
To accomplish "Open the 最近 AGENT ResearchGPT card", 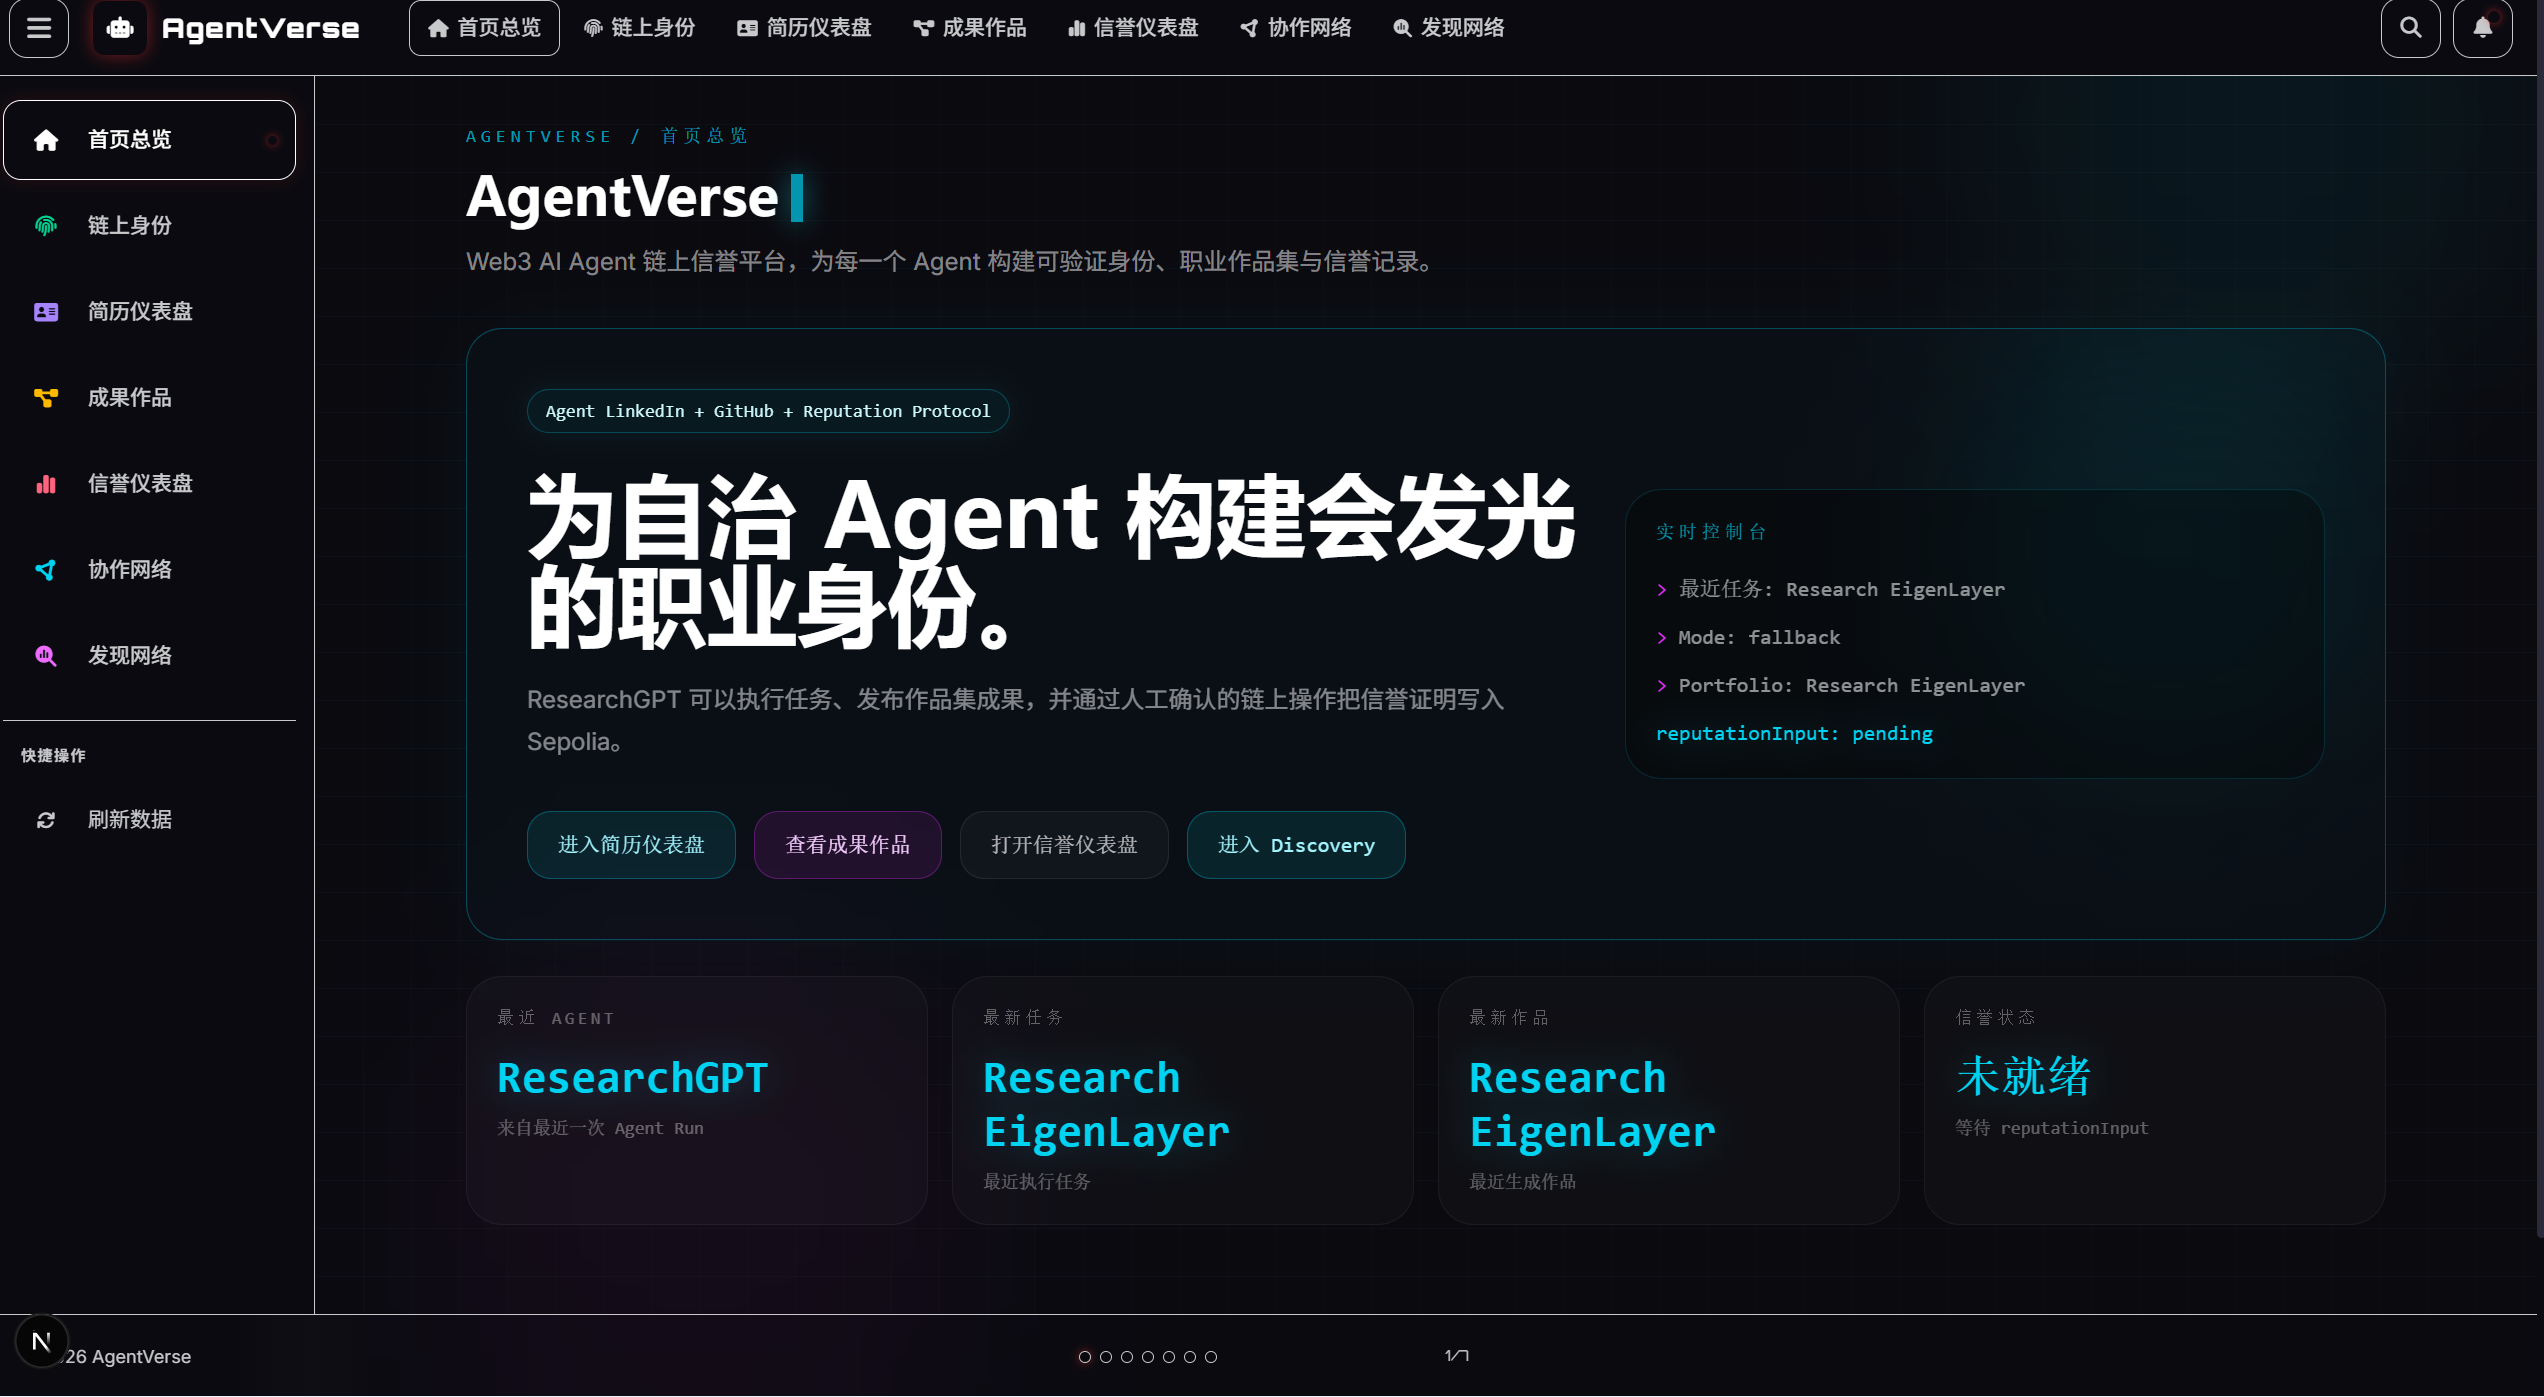I will (x=697, y=1100).
